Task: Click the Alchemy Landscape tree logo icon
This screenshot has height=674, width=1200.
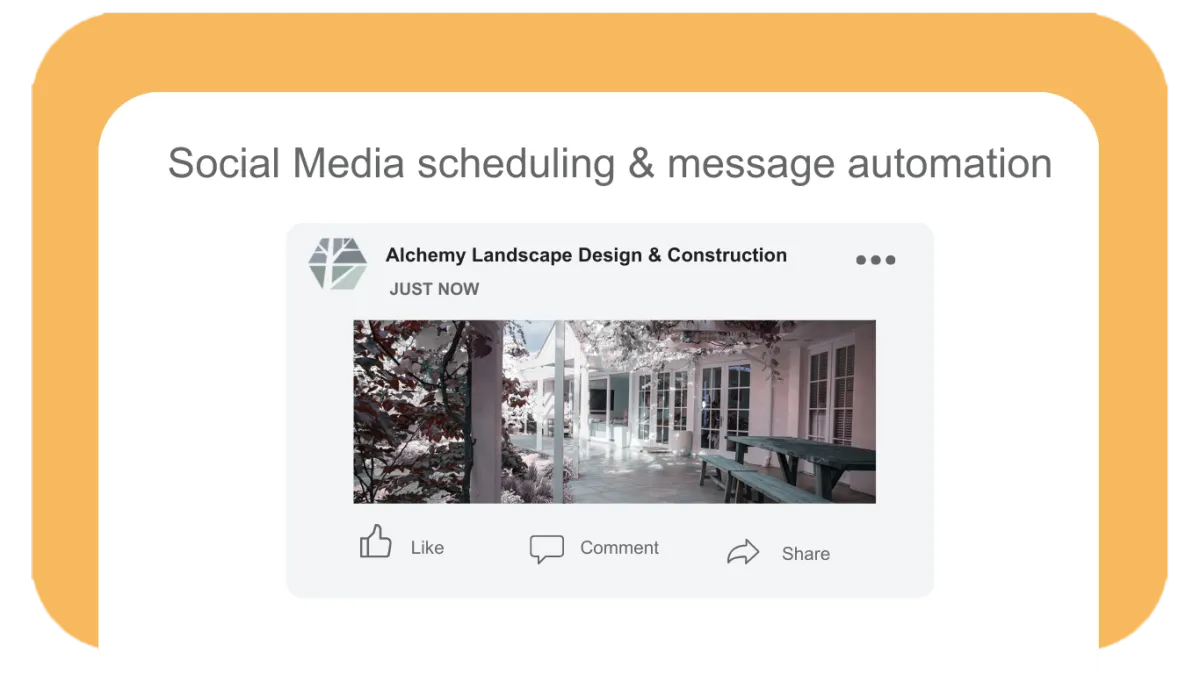Action: 338,264
